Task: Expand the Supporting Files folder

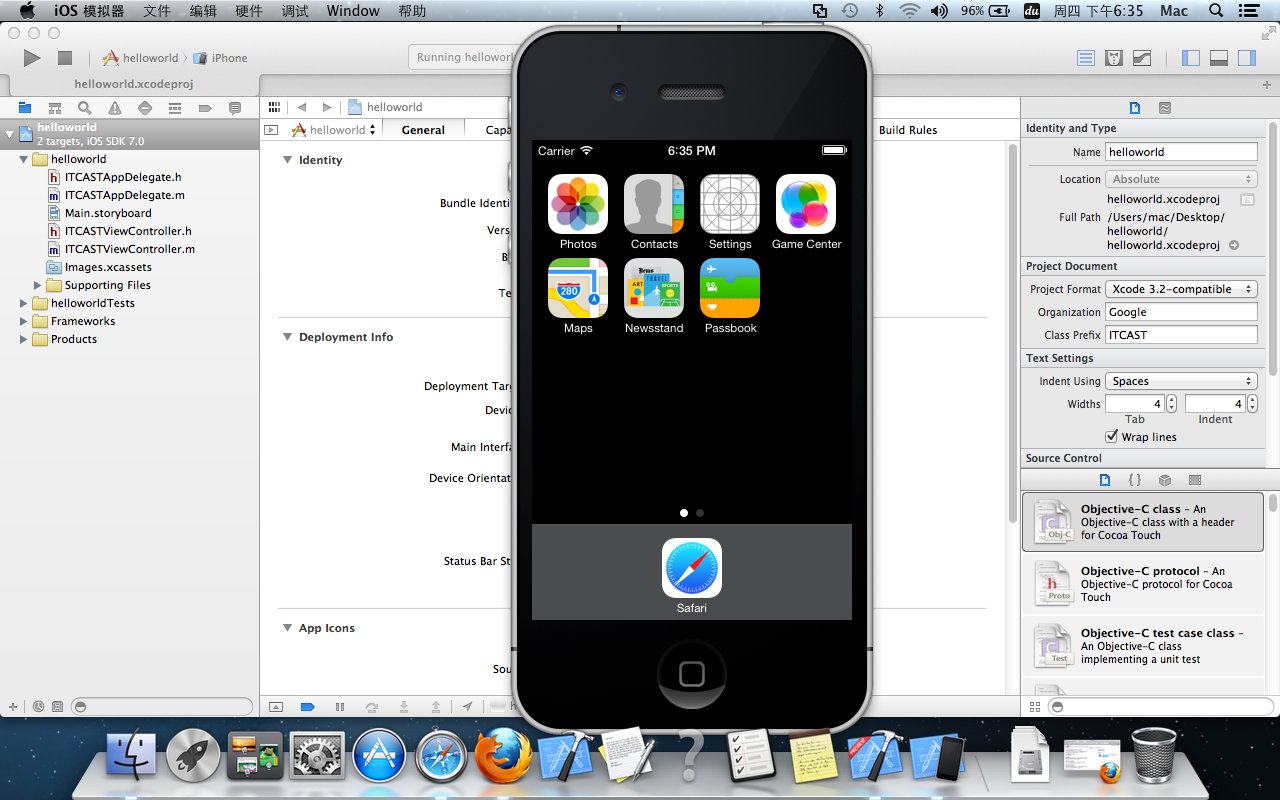Action: pyautogui.click(x=38, y=285)
